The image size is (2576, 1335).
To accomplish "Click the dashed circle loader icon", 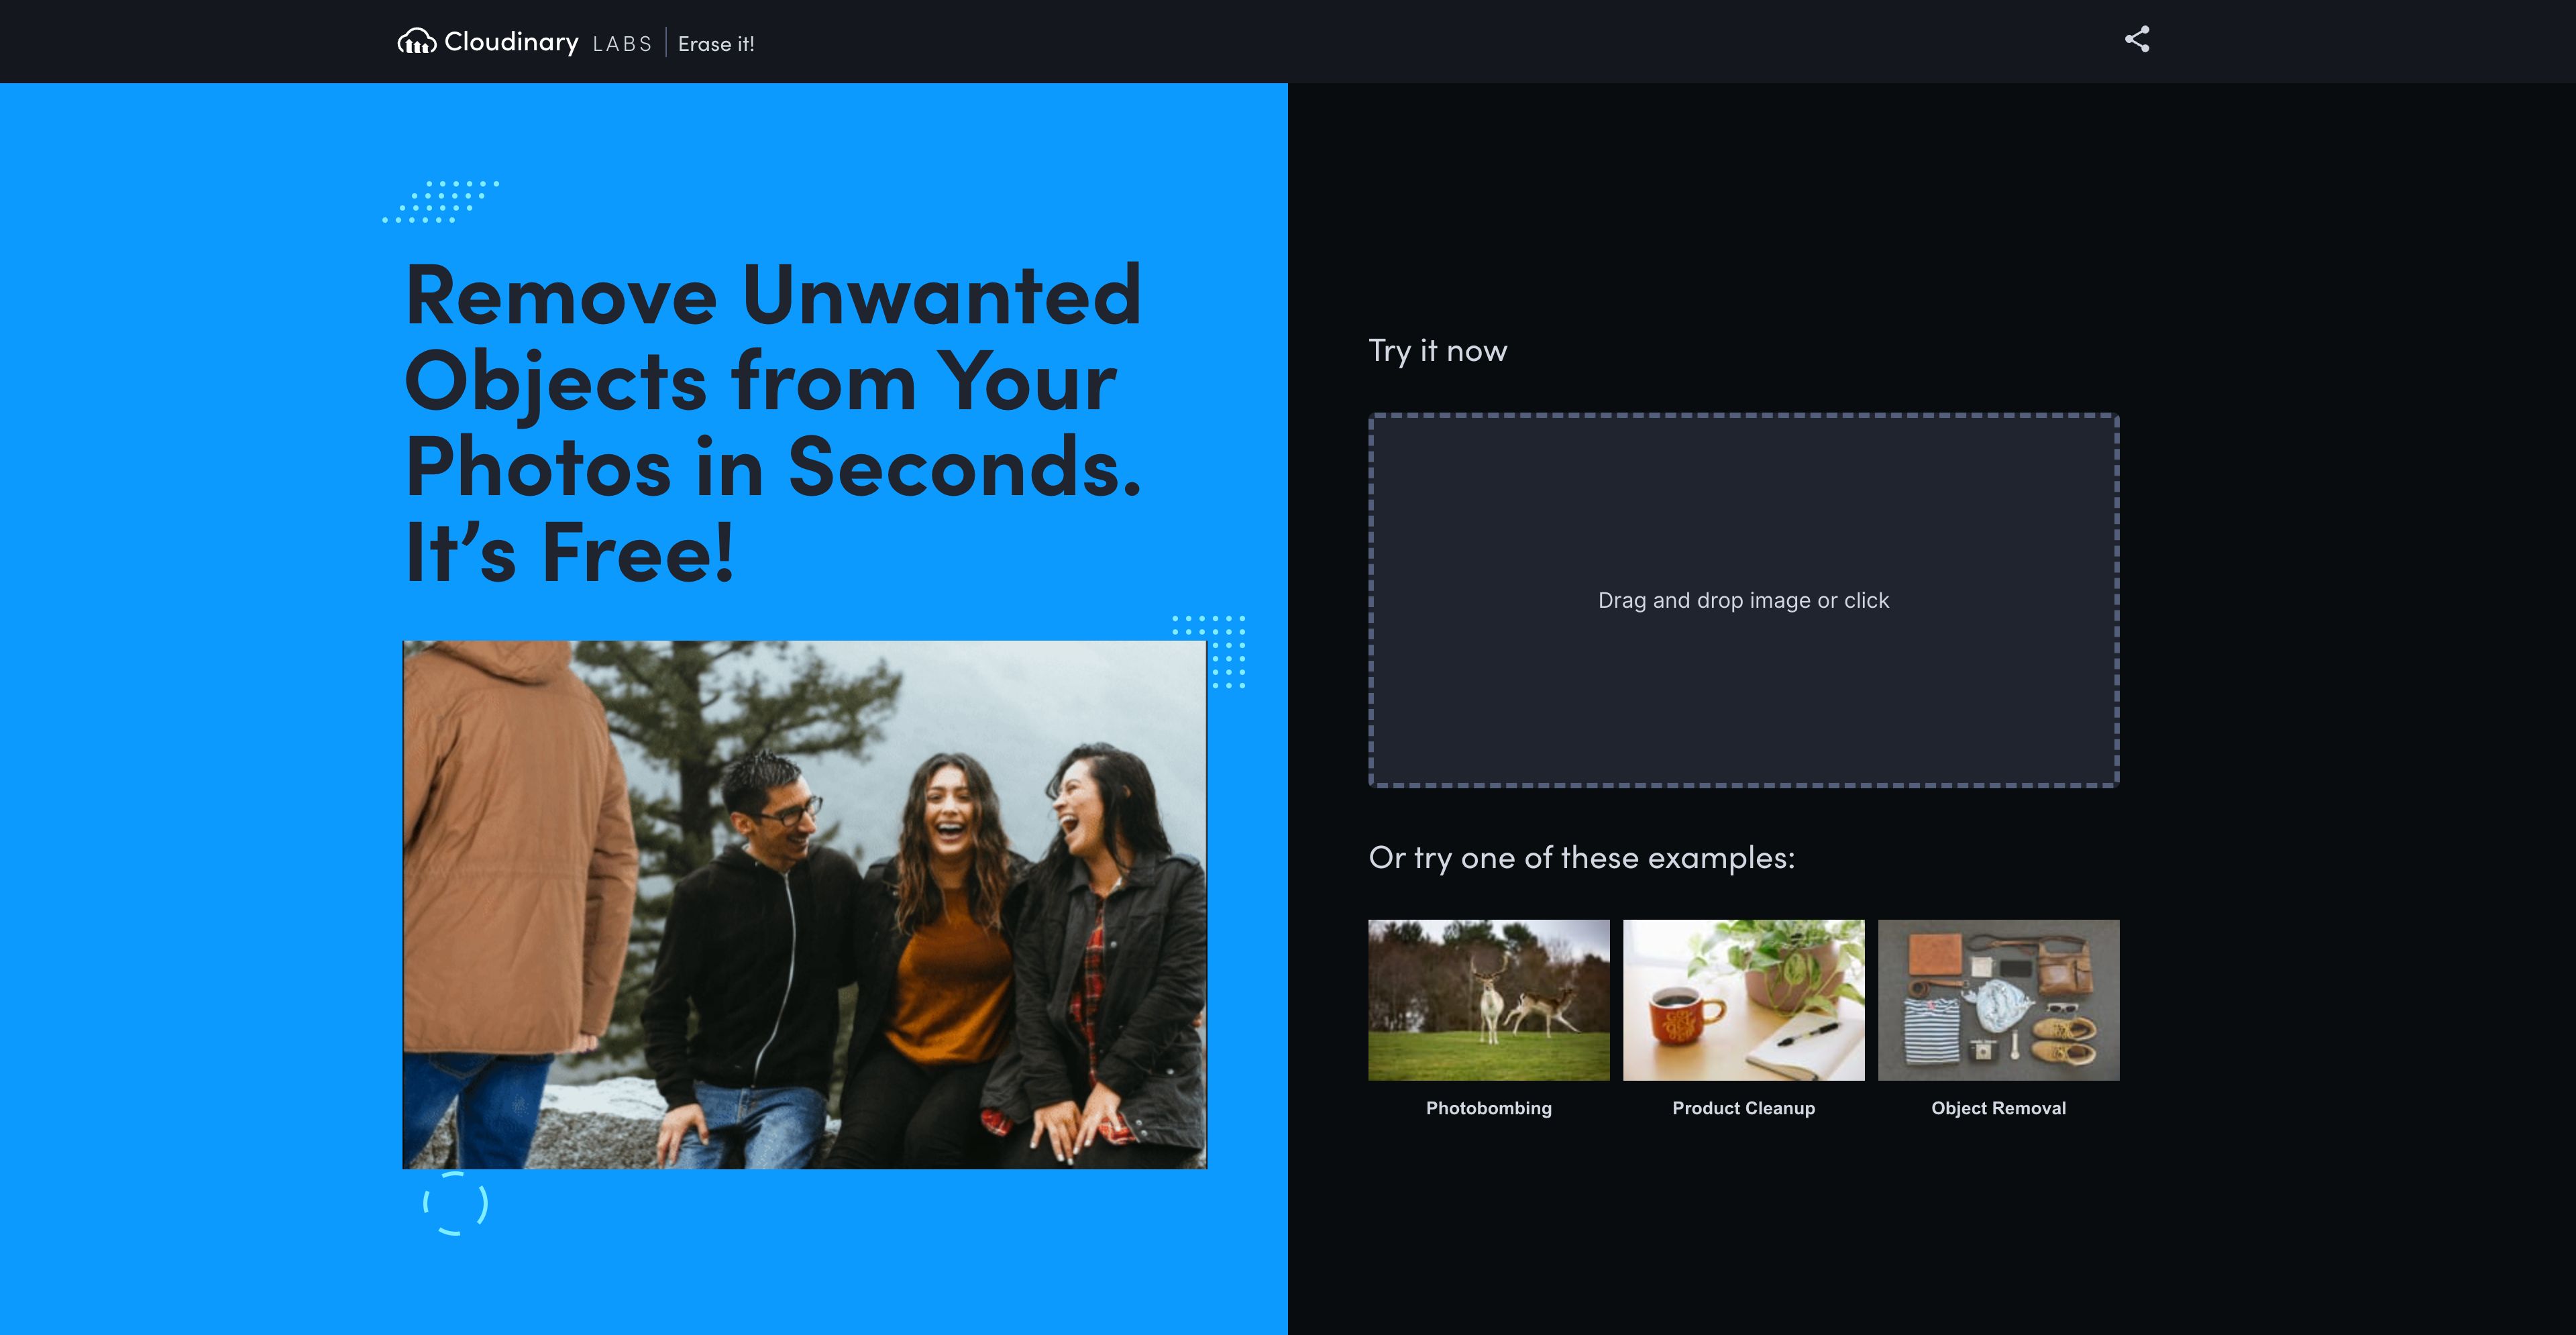I will point(455,1203).
